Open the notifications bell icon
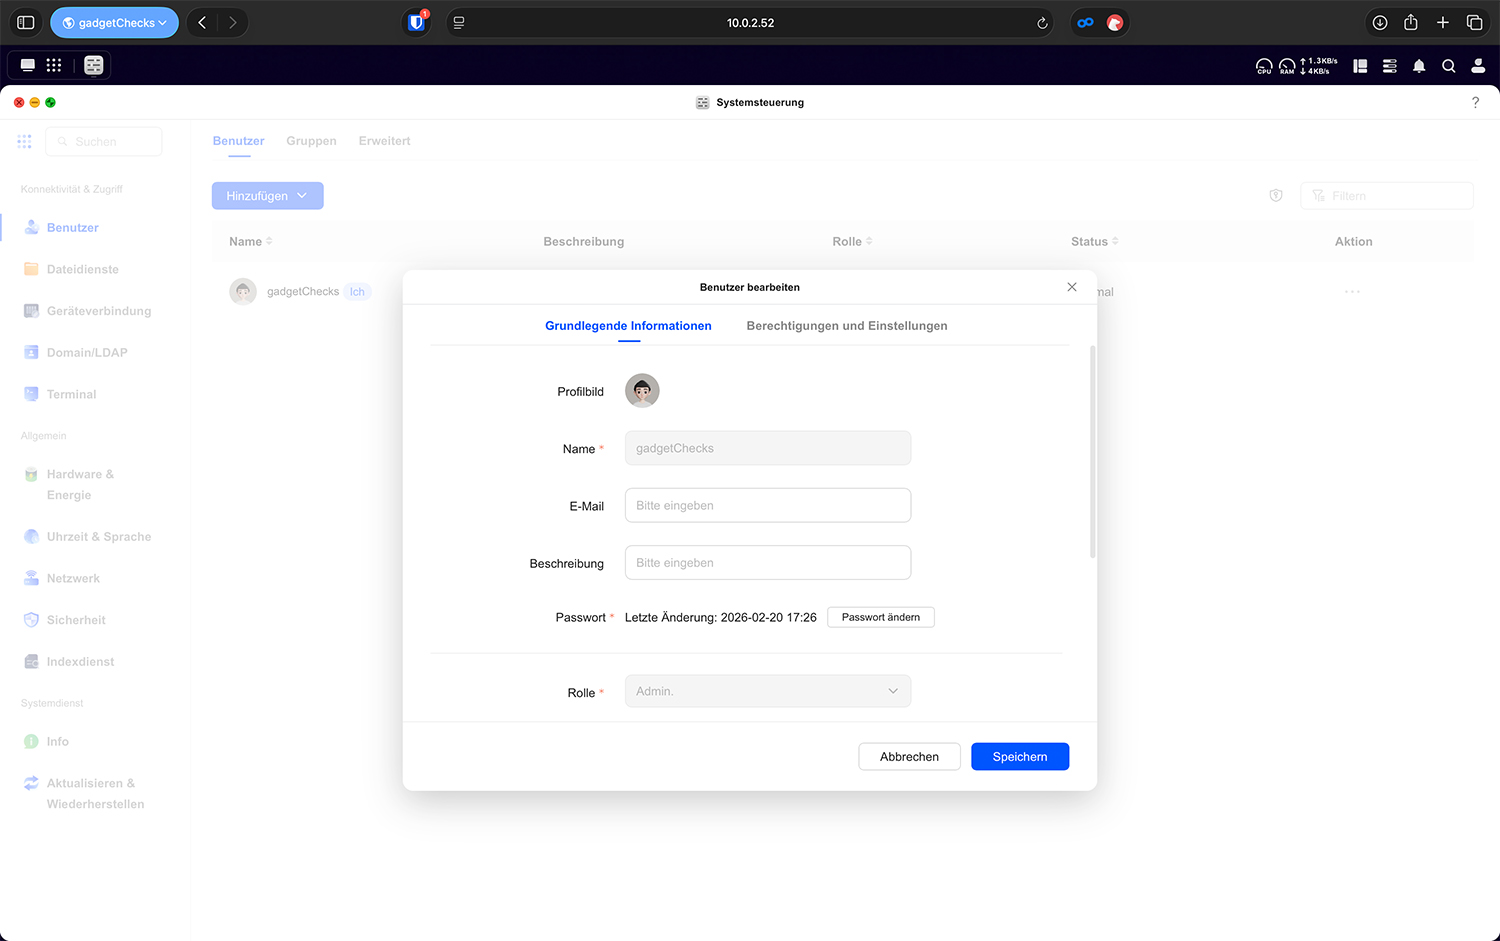This screenshot has height=941, width=1500. (x=1418, y=66)
